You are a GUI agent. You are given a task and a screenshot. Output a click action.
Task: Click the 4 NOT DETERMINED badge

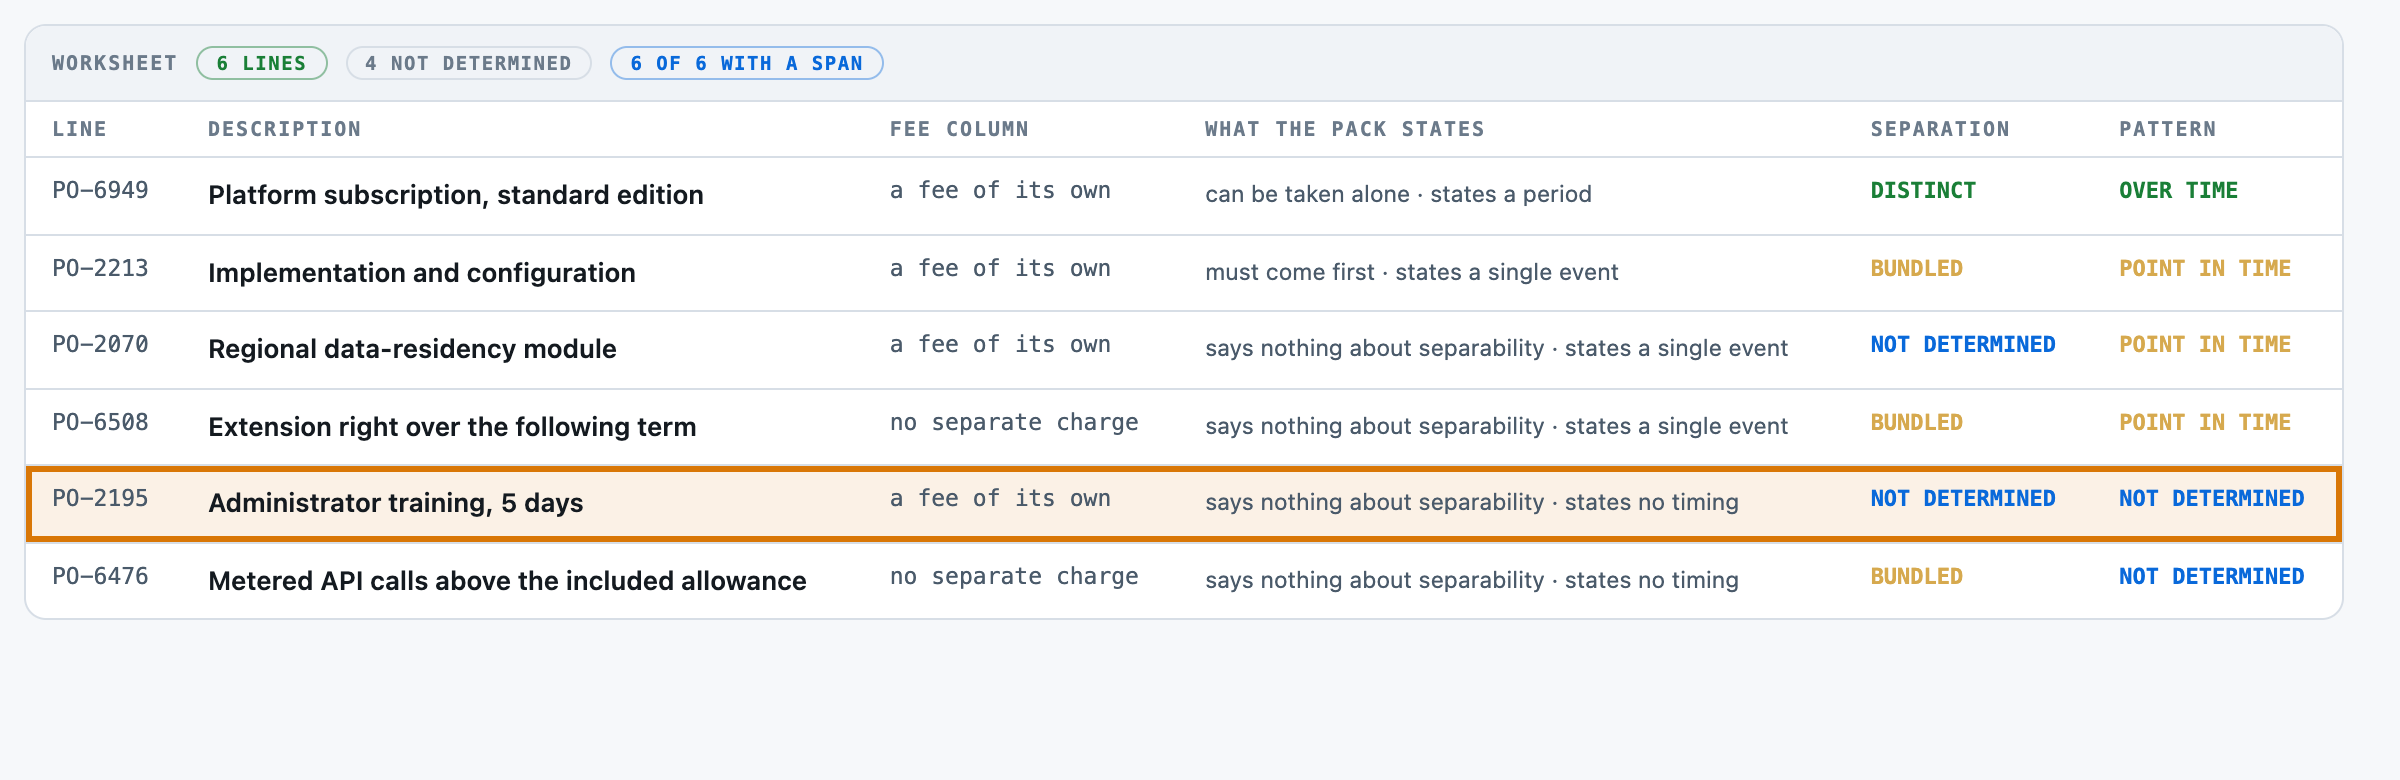468,63
